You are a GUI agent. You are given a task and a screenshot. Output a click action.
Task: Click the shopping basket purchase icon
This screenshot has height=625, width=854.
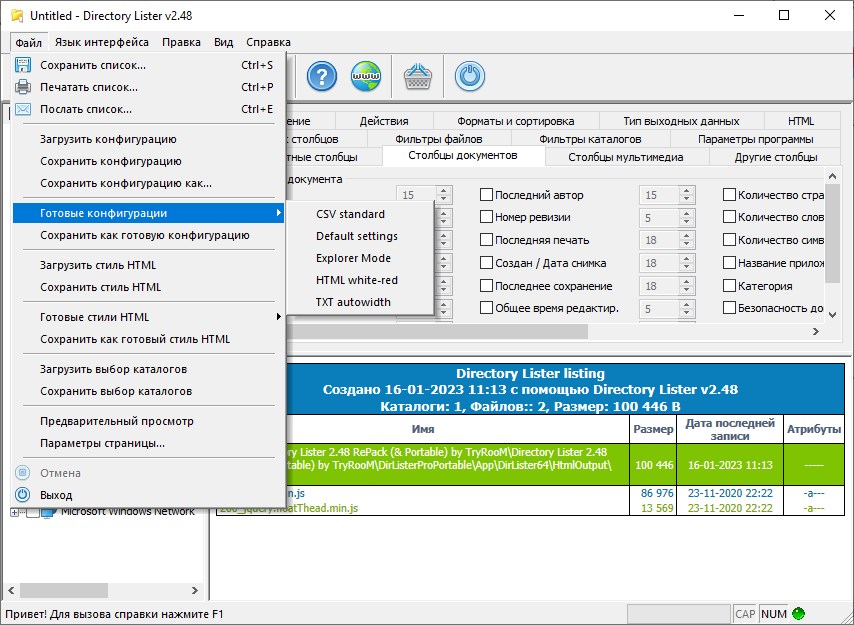point(418,76)
